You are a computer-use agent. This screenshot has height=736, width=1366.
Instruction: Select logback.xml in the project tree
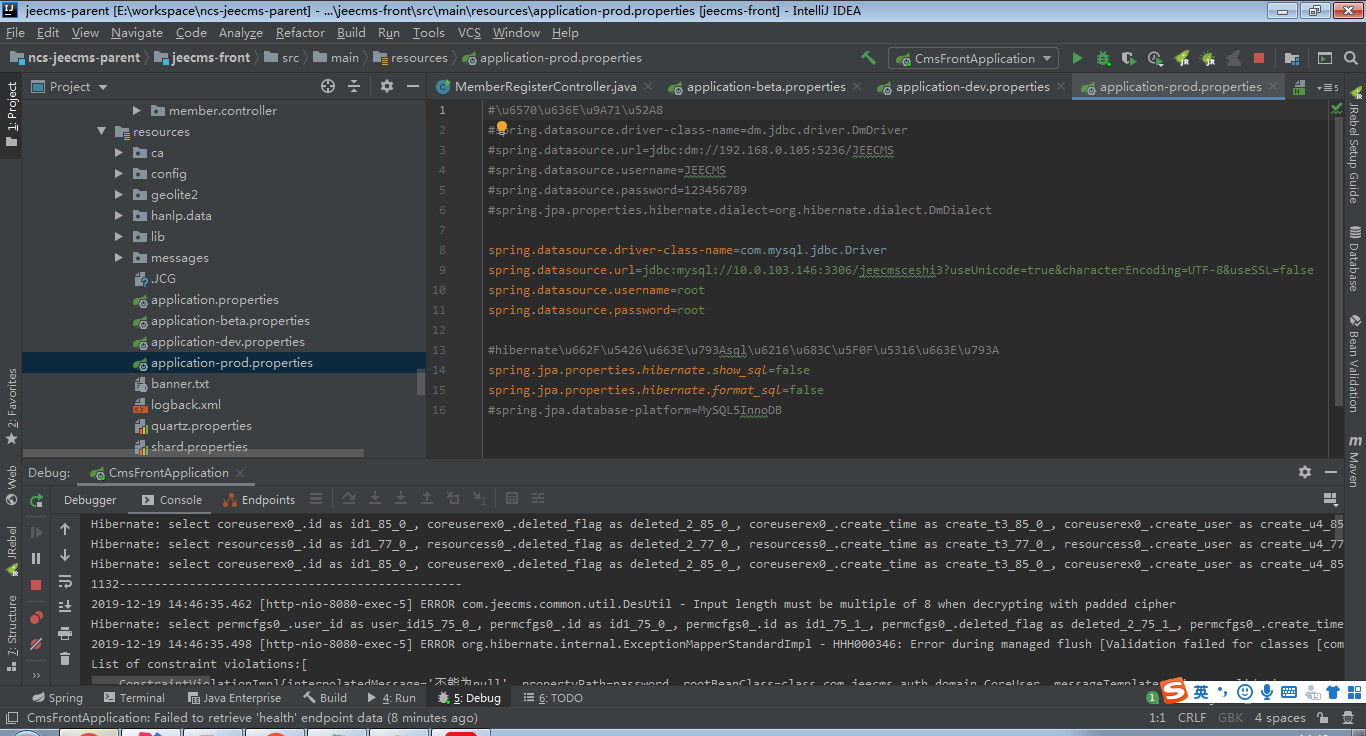click(185, 405)
